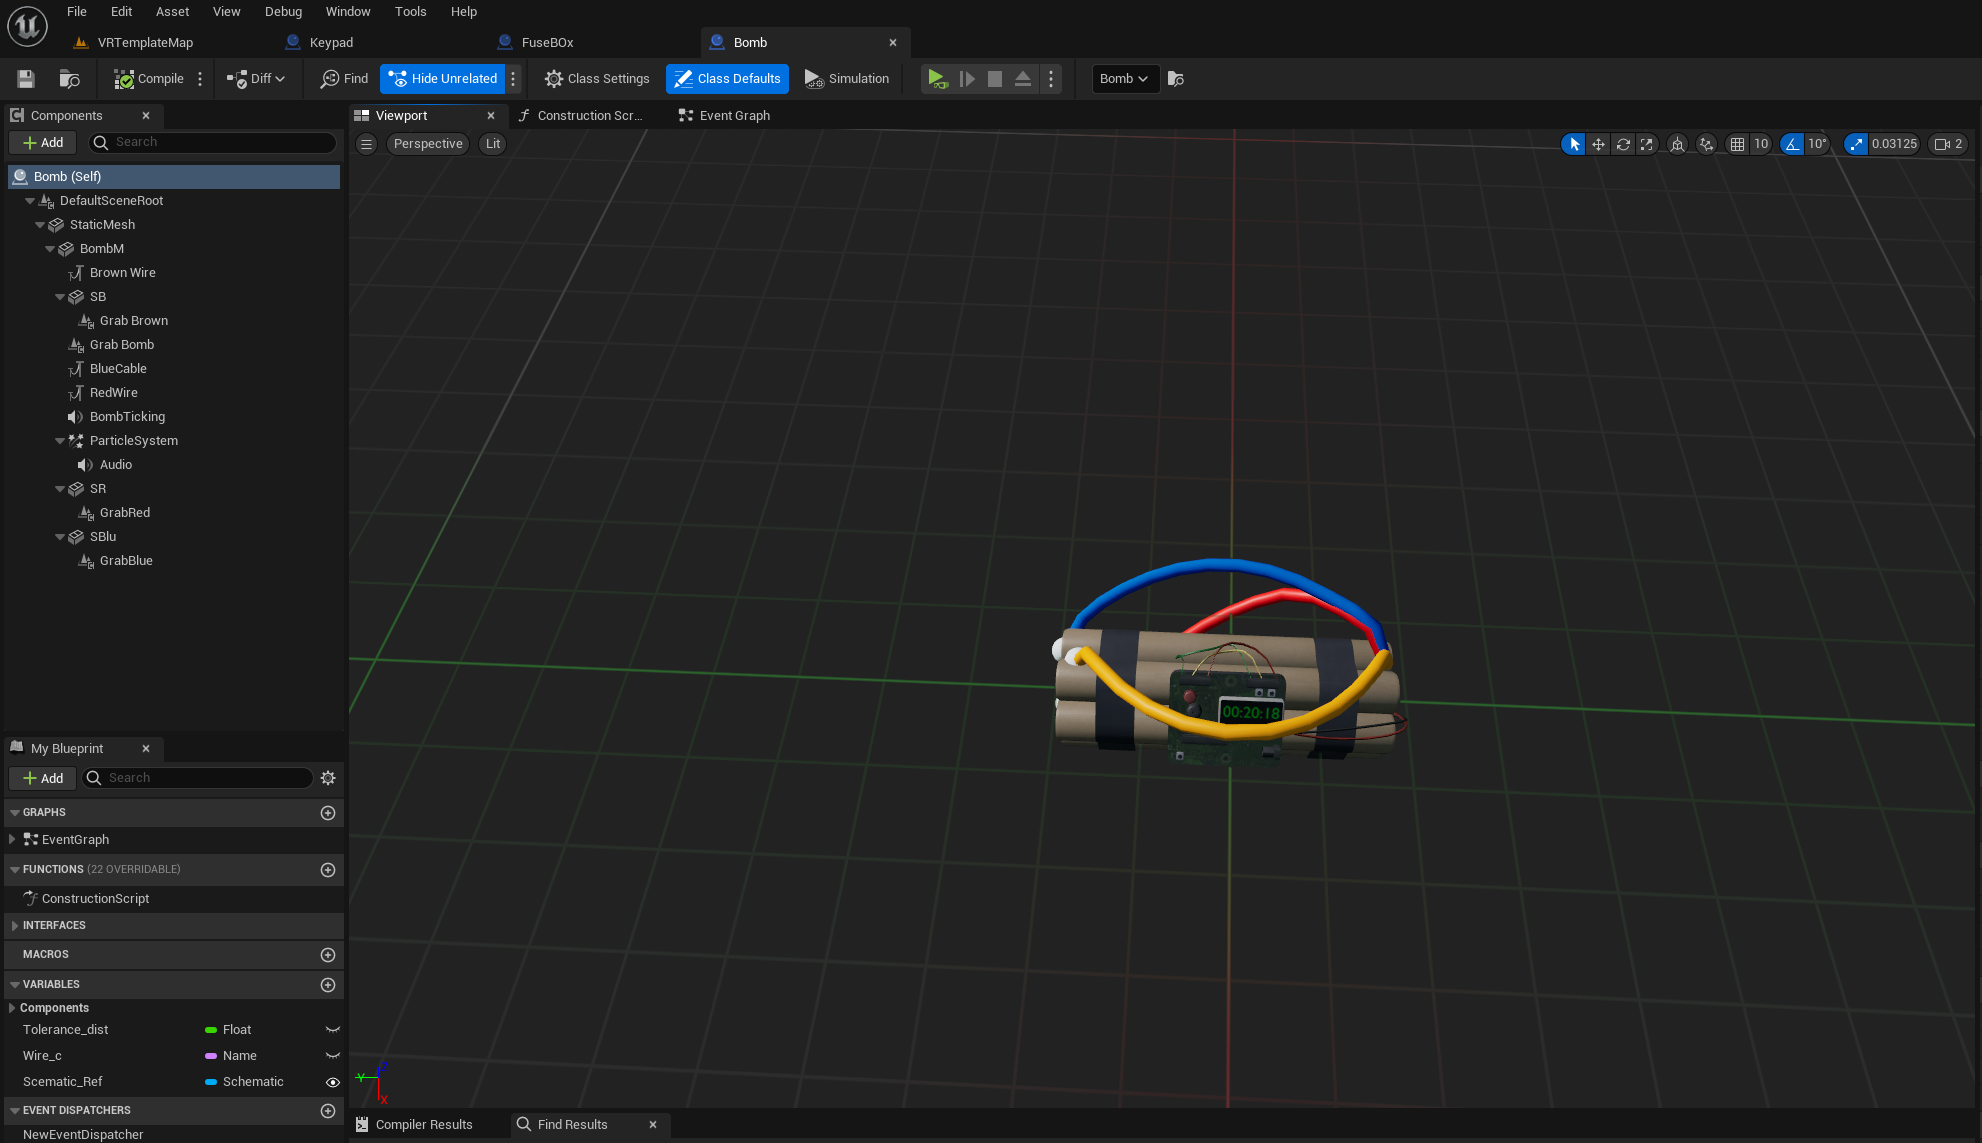Toggle Class Defaults view
1982x1143 pixels.
[727, 79]
